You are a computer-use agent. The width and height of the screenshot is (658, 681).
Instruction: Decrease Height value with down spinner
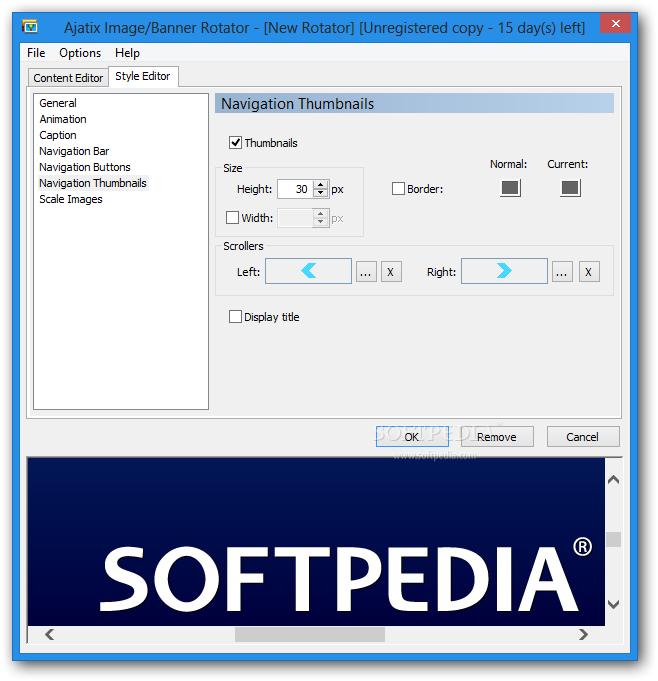[321, 193]
